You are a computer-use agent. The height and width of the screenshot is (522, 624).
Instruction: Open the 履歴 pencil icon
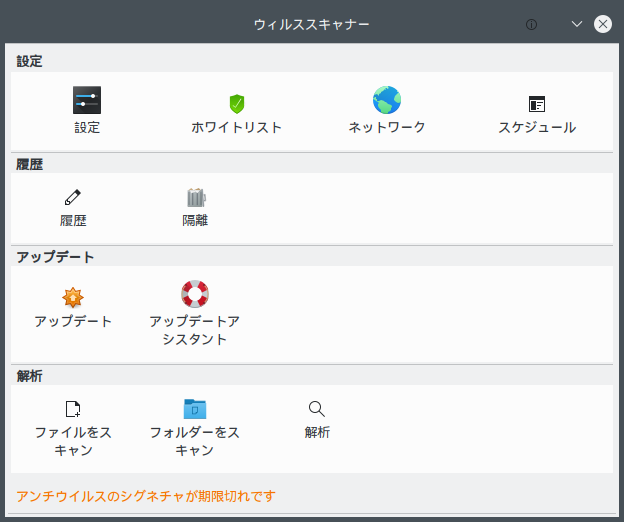(73, 197)
